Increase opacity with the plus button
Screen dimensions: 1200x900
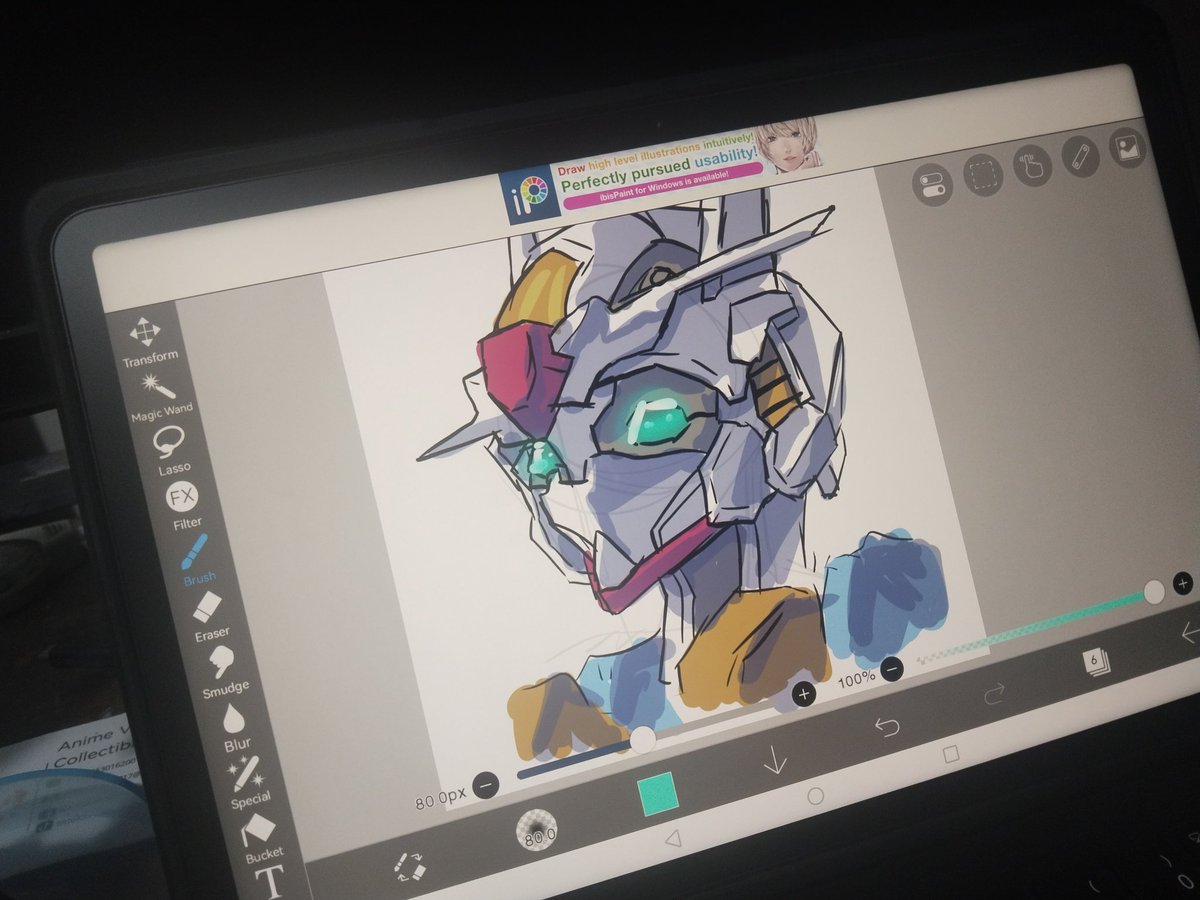[x=1183, y=583]
